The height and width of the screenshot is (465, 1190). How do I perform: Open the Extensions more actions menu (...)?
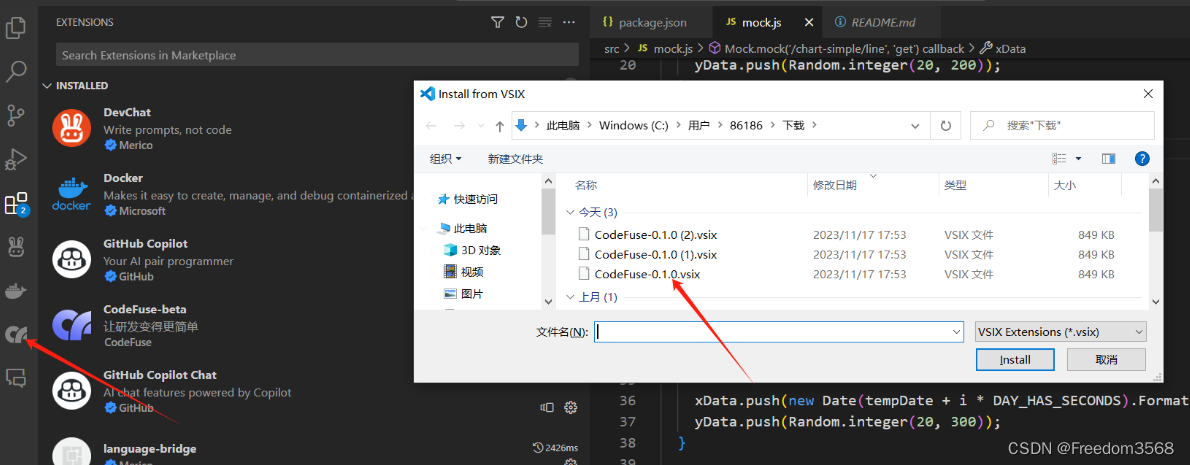[568, 23]
